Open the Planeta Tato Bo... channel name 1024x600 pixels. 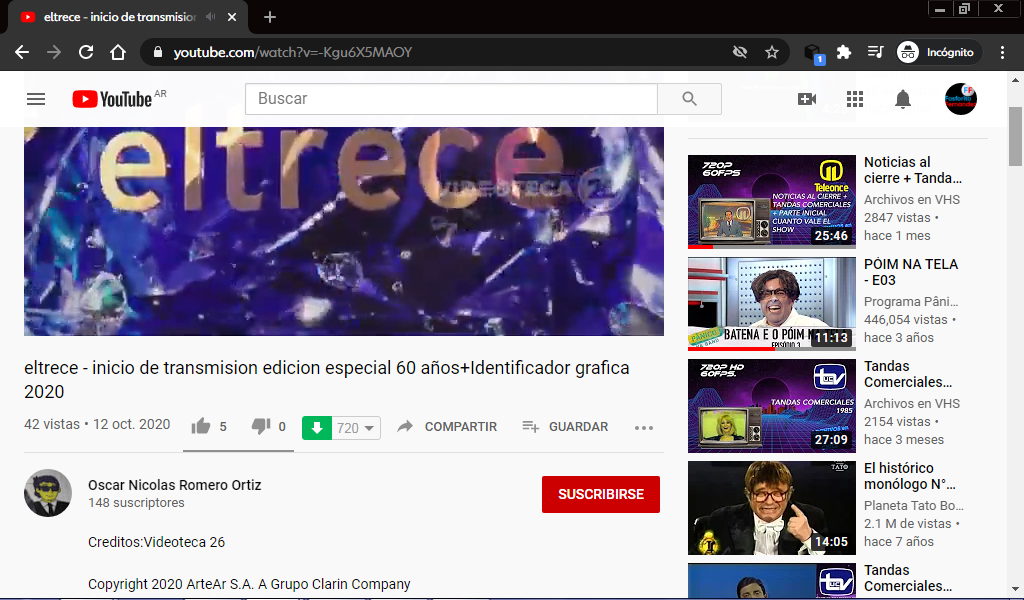coord(914,505)
